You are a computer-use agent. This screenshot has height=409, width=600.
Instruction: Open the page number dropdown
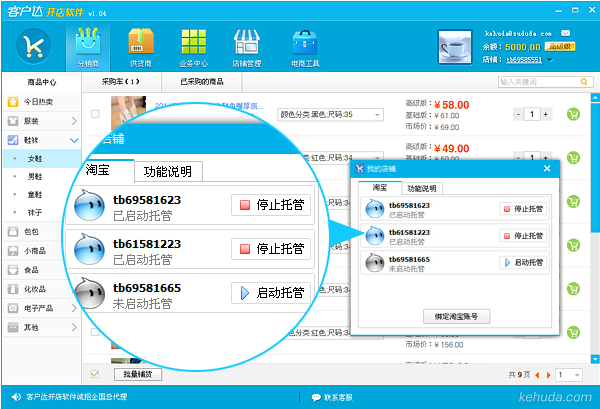570,375
